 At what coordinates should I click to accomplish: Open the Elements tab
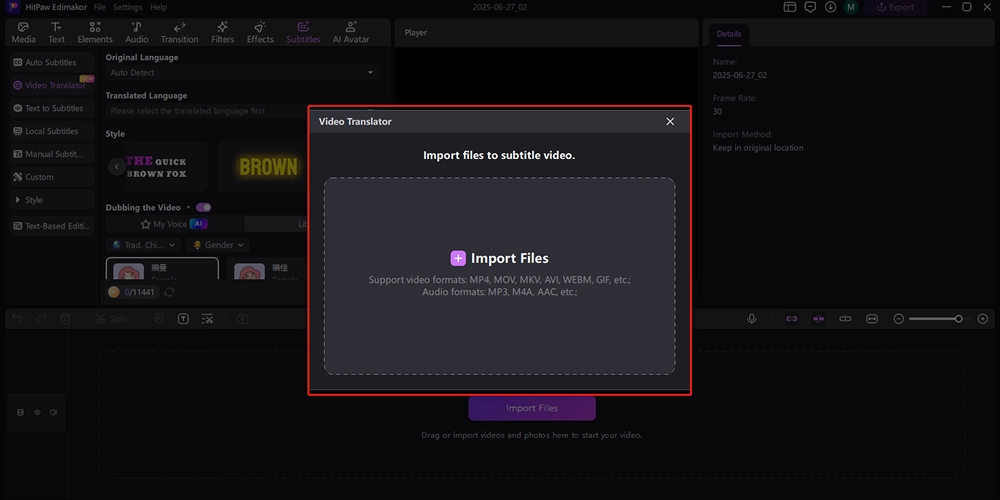(95, 33)
